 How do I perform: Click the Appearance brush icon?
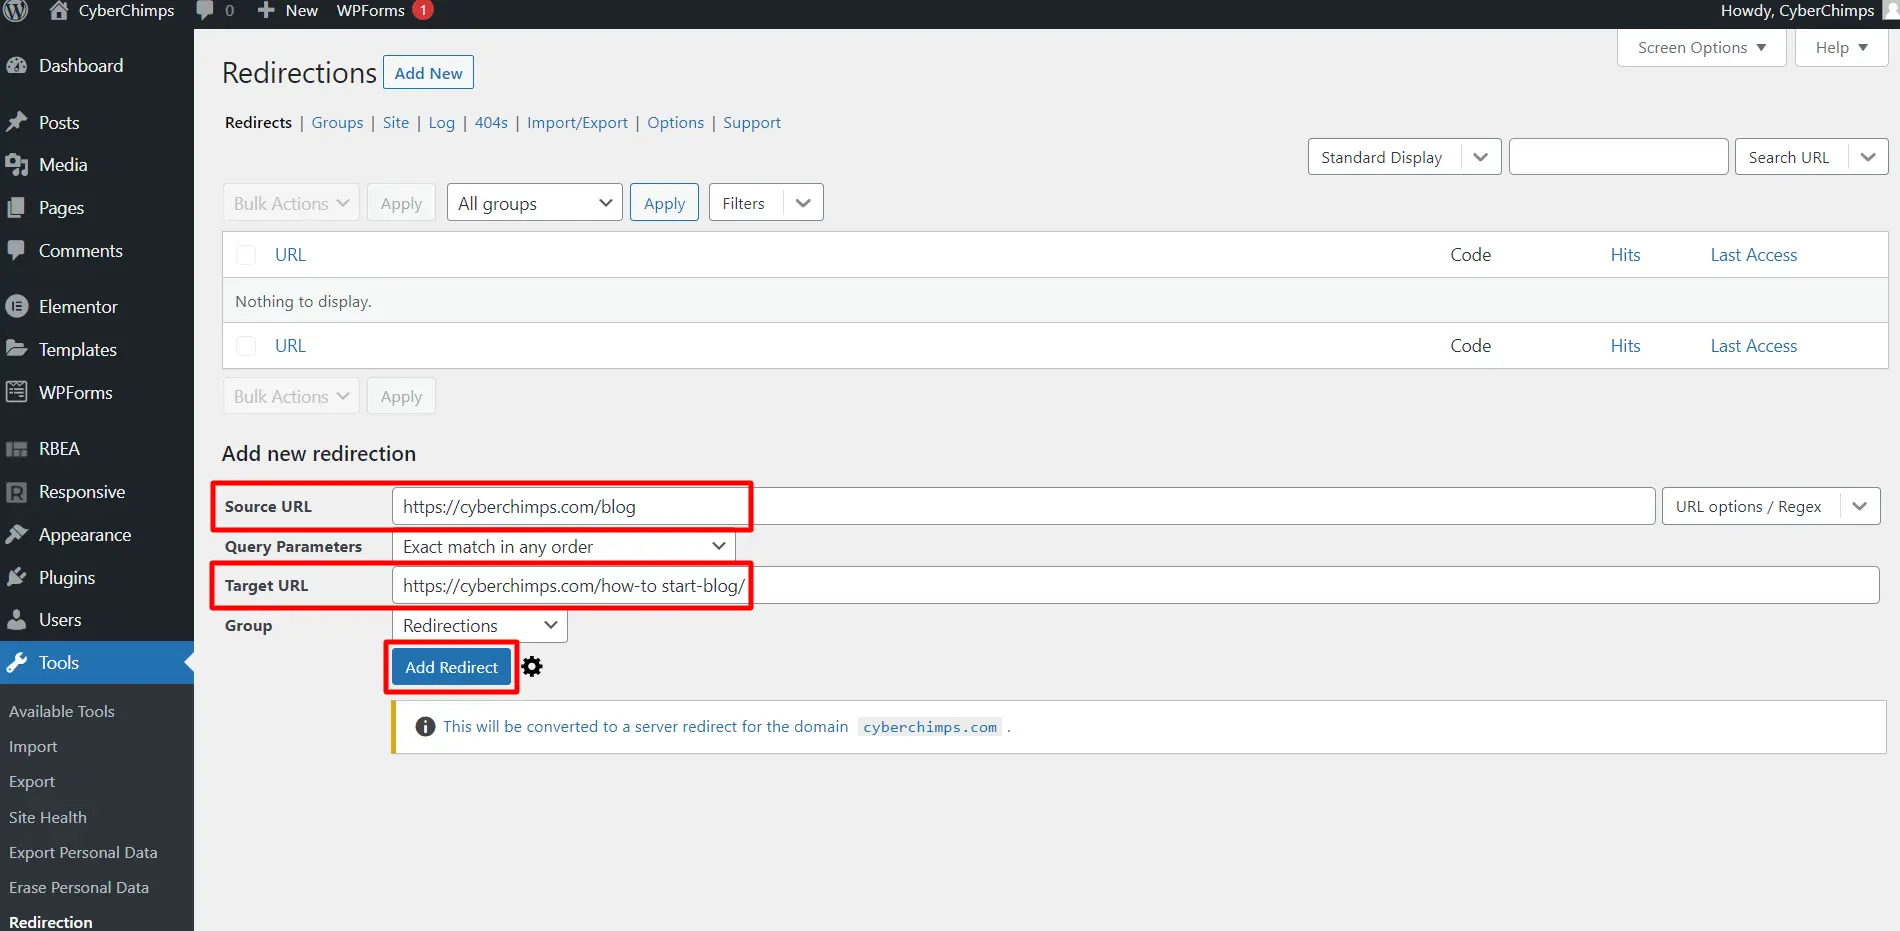pos(16,534)
